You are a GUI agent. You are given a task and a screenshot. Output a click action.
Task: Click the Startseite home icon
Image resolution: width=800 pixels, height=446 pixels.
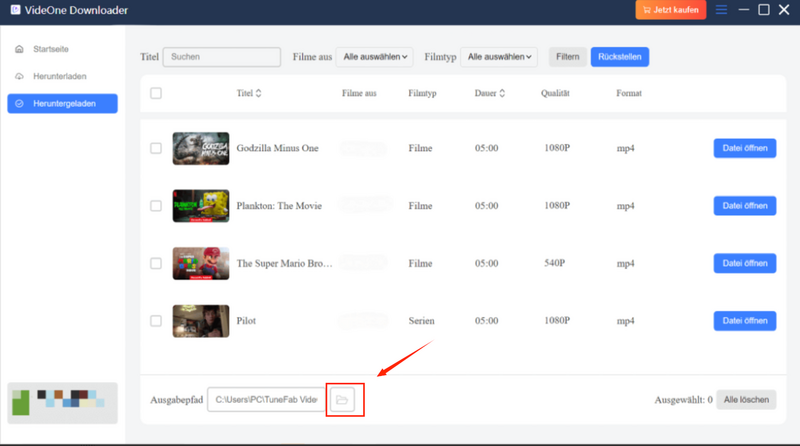point(20,49)
